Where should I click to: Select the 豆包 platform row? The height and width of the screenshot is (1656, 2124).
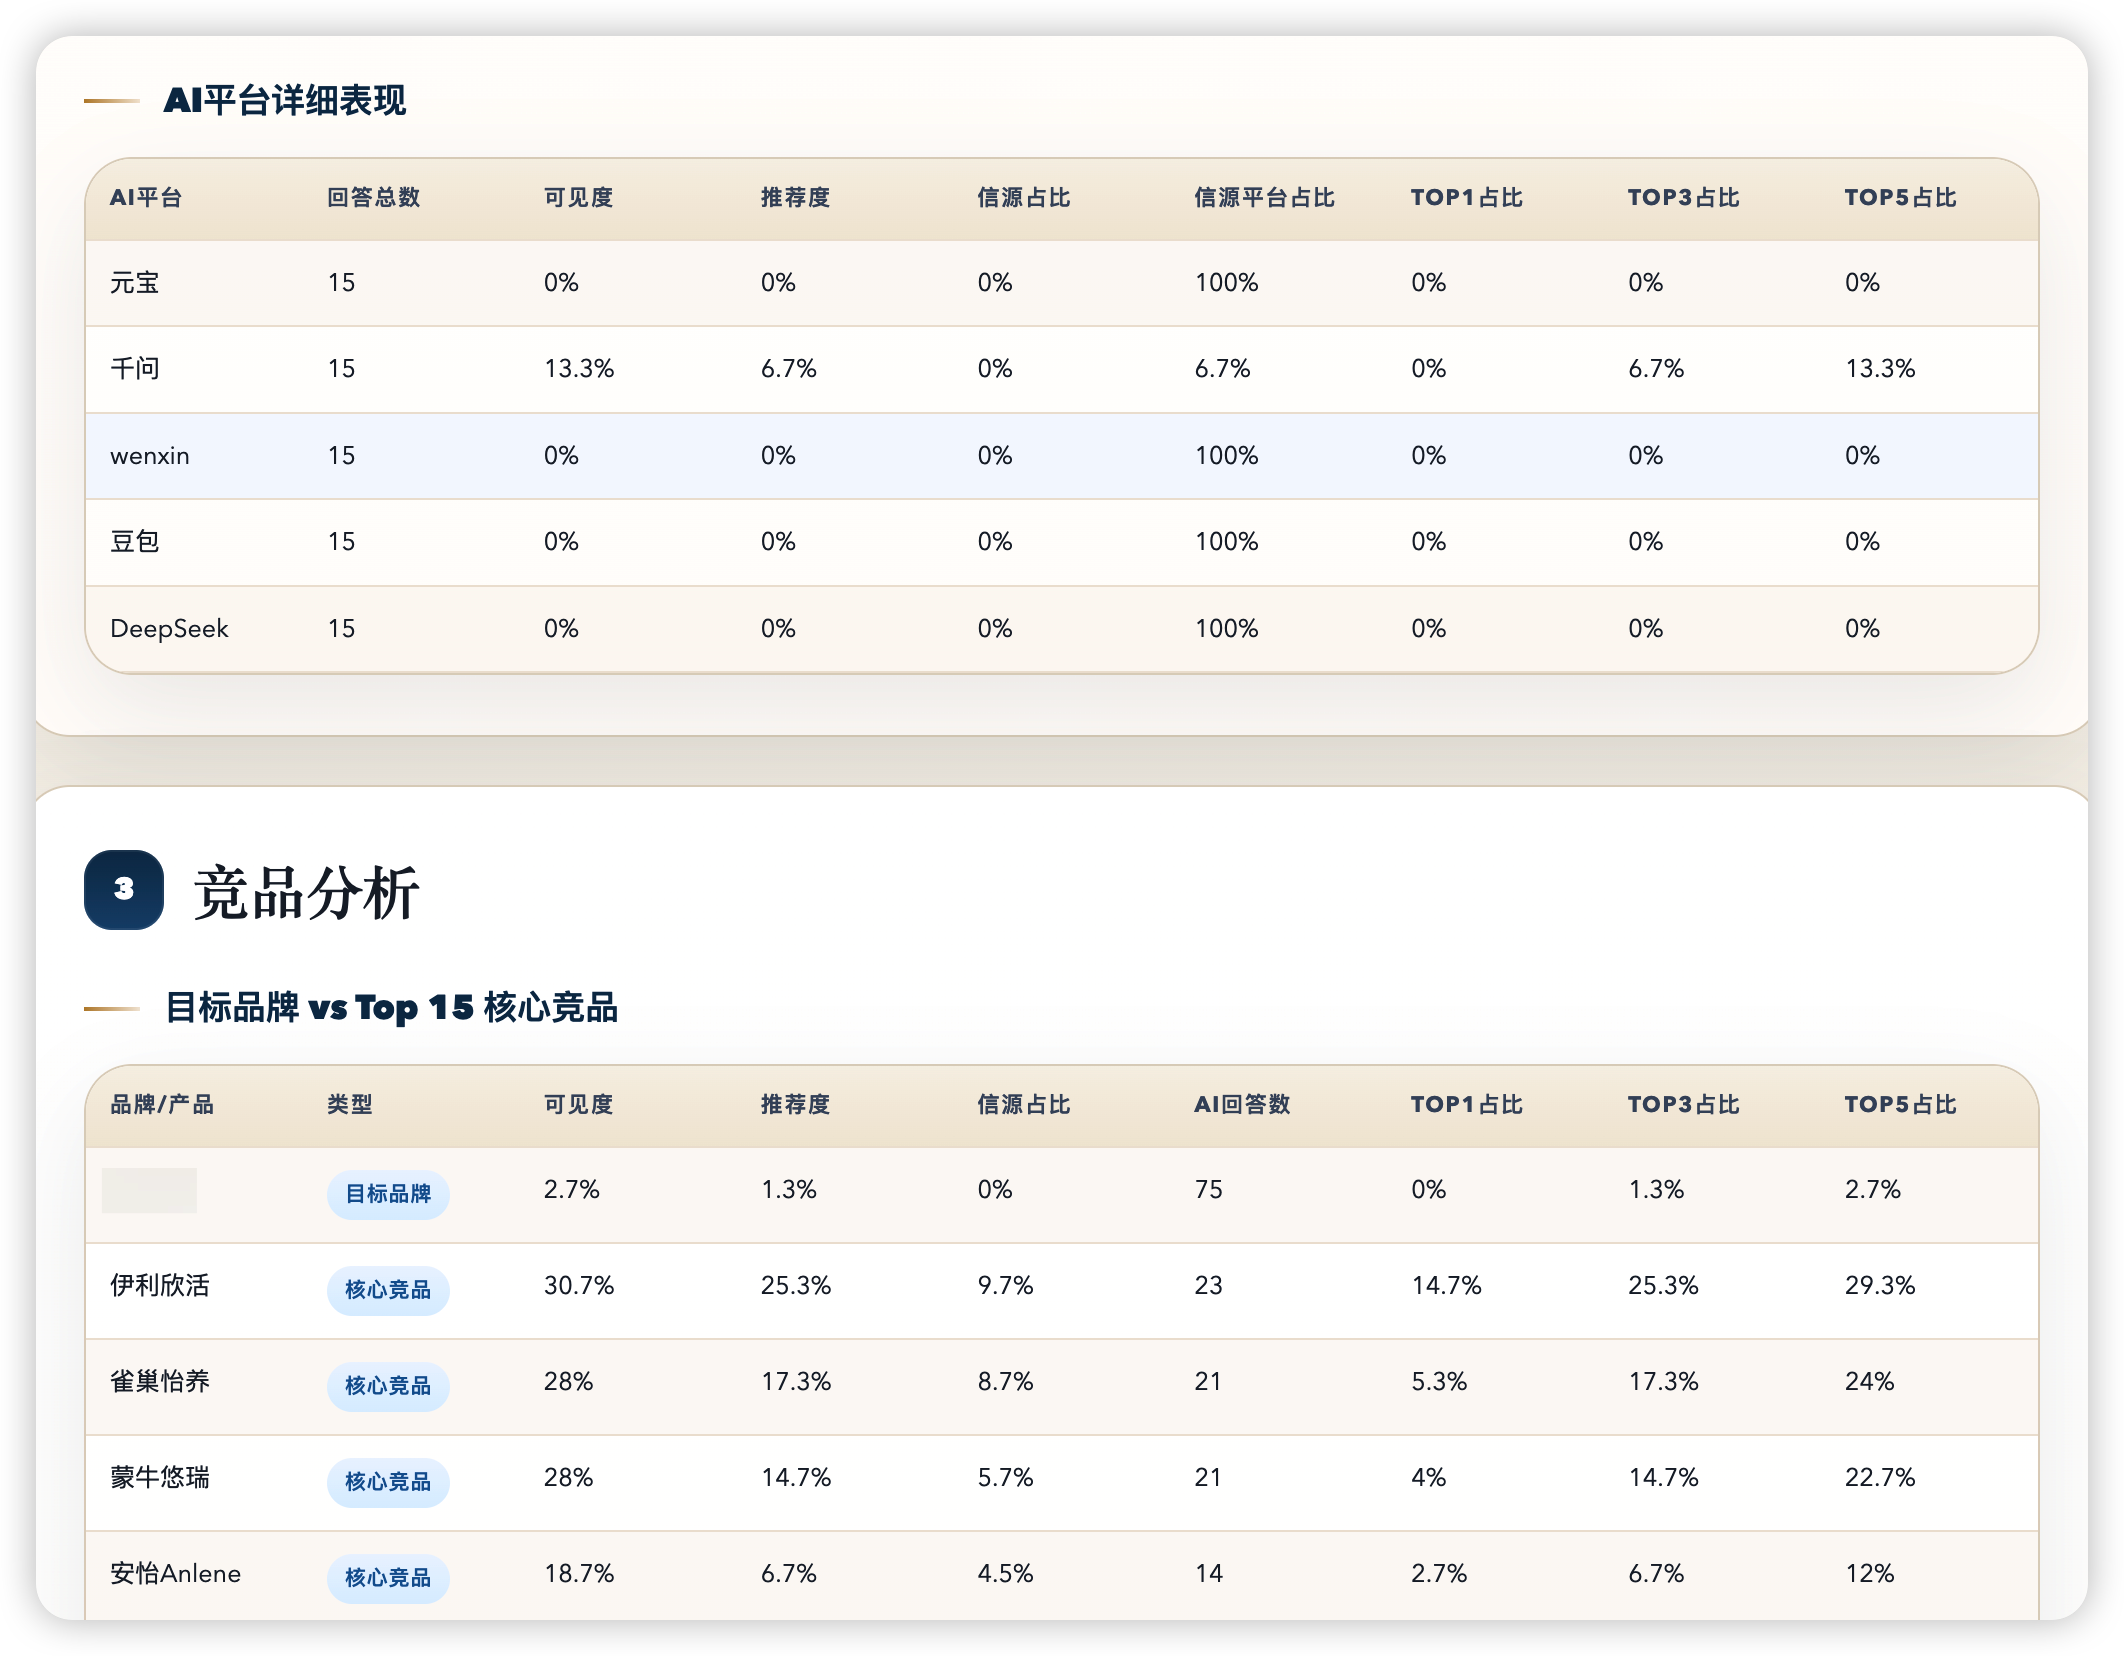pyautogui.click(x=135, y=542)
